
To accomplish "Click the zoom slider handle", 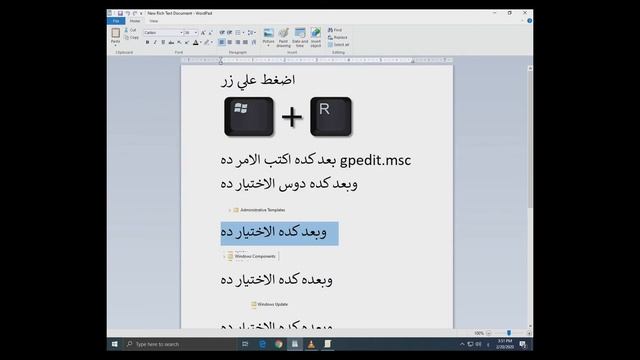I will coord(509,333).
